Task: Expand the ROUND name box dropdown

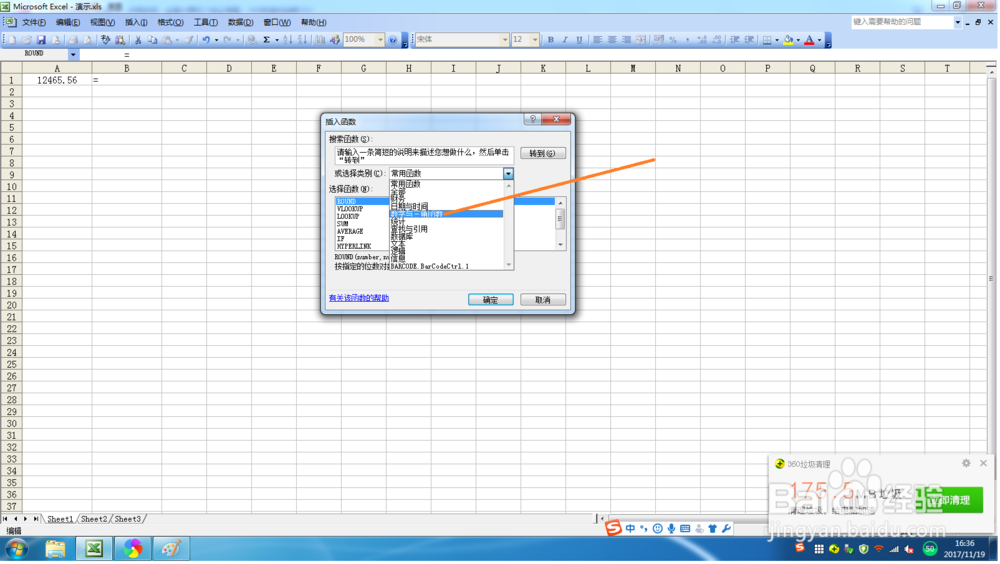Action: click(x=73, y=55)
